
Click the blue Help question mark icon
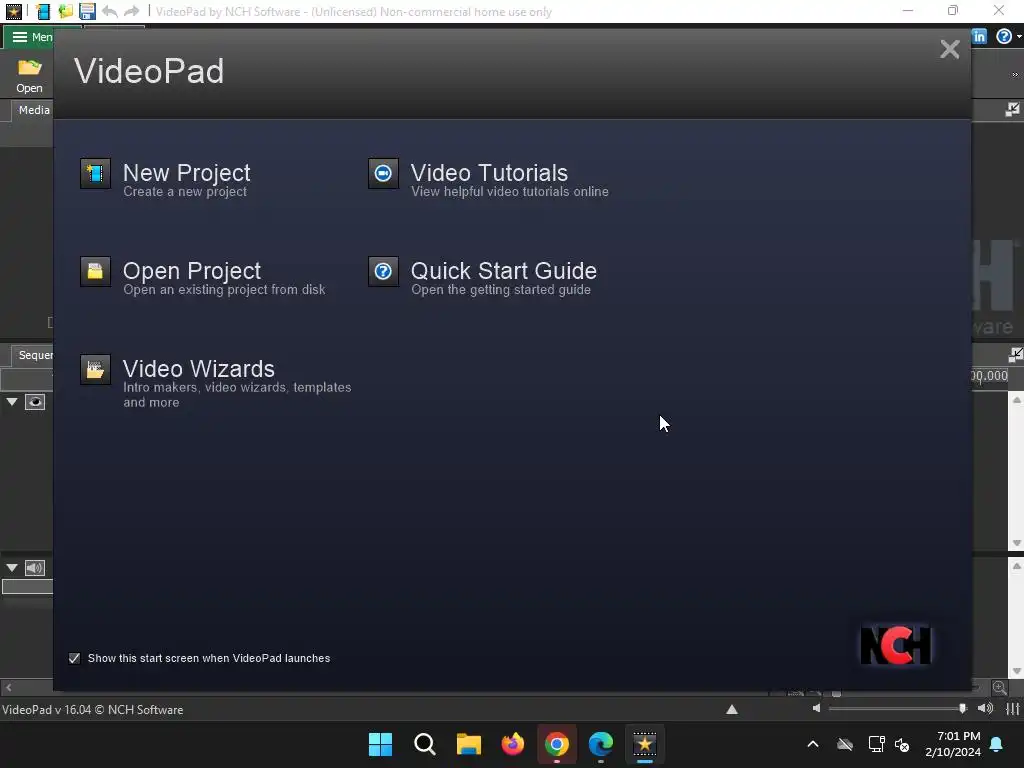(1004, 37)
